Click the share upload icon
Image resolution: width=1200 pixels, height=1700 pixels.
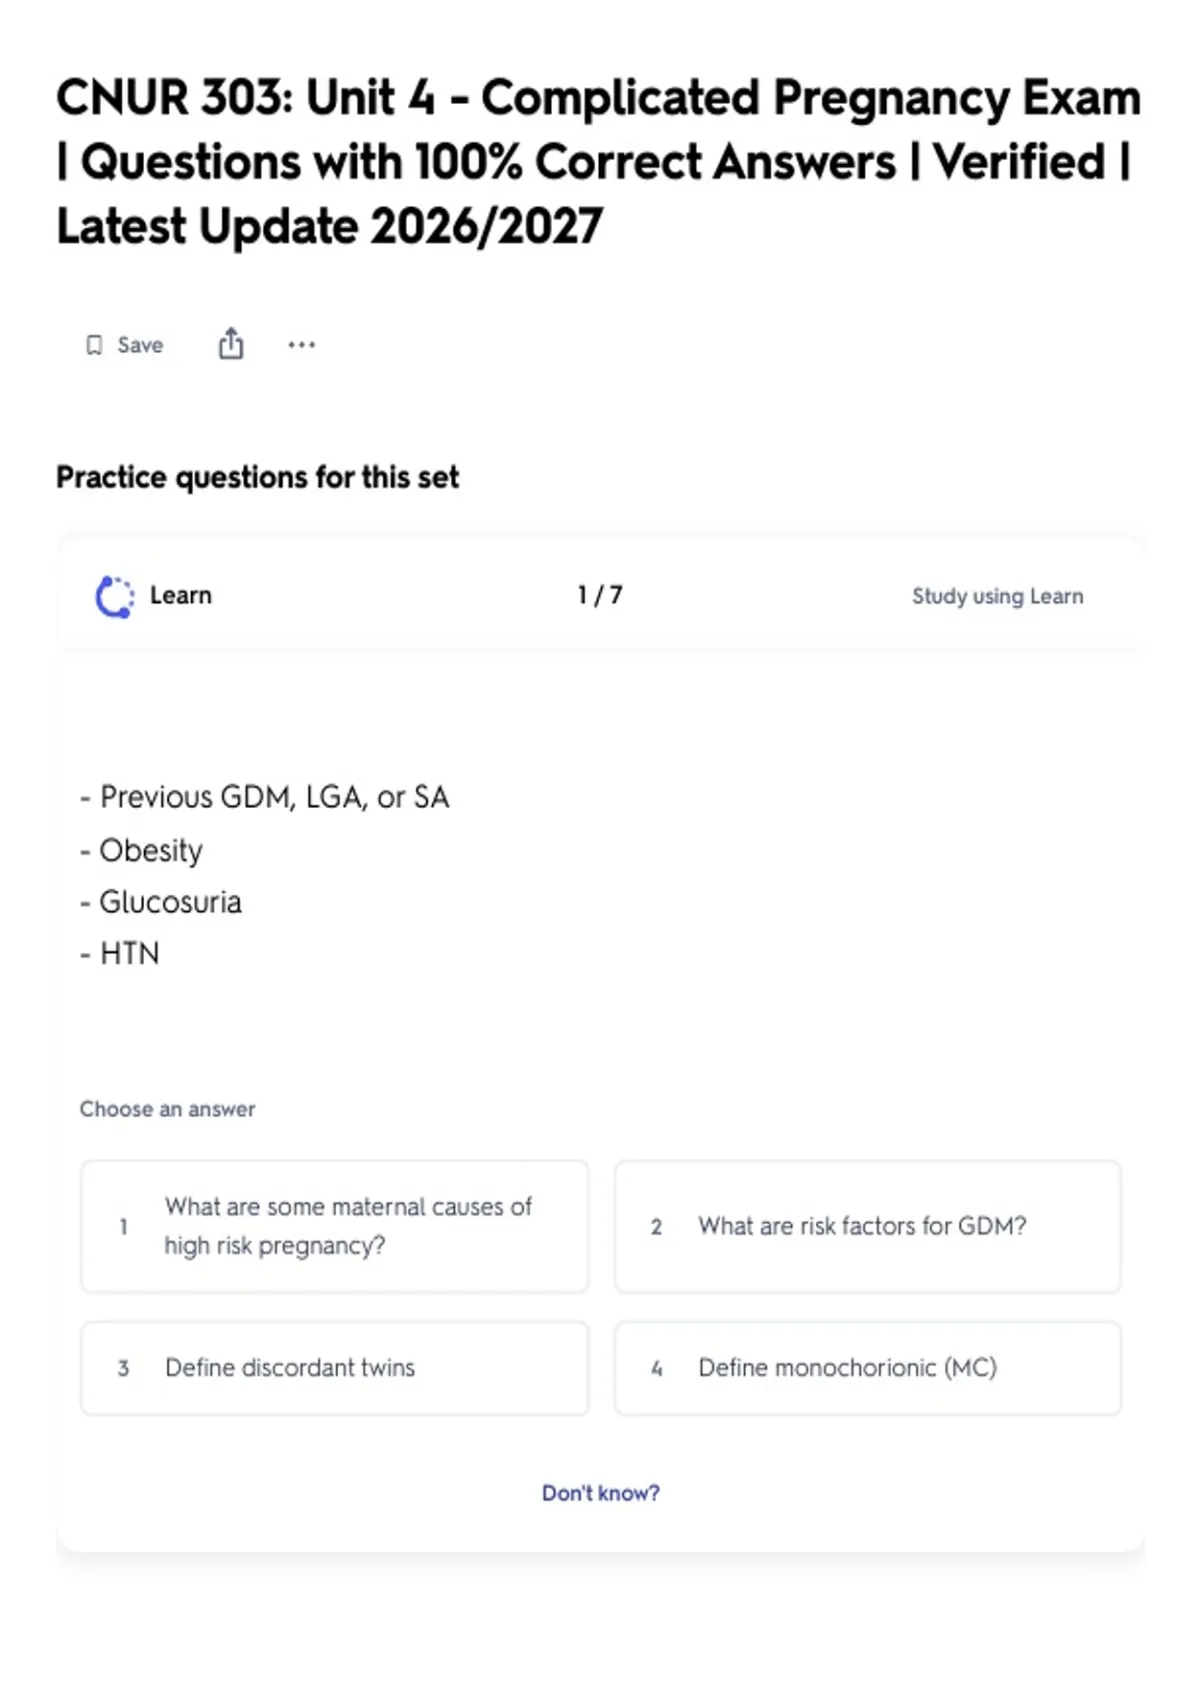(231, 343)
